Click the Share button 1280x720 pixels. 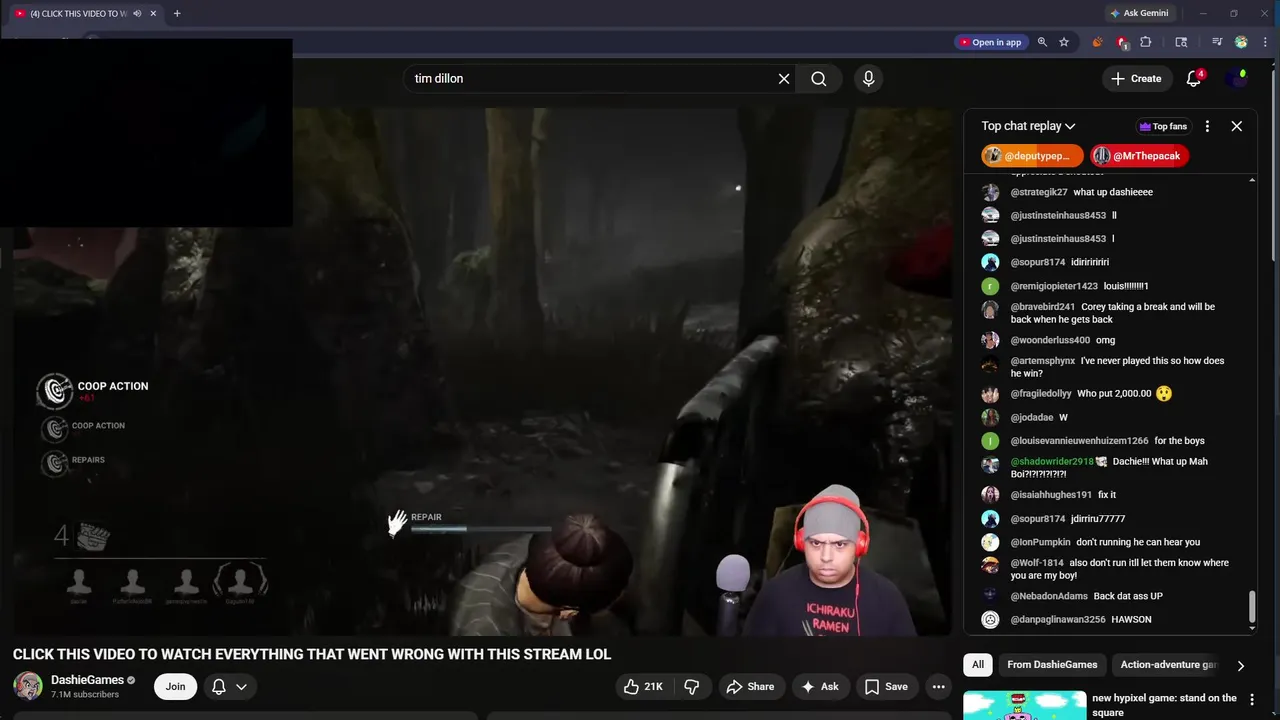pyautogui.click(x=750, y=686)
